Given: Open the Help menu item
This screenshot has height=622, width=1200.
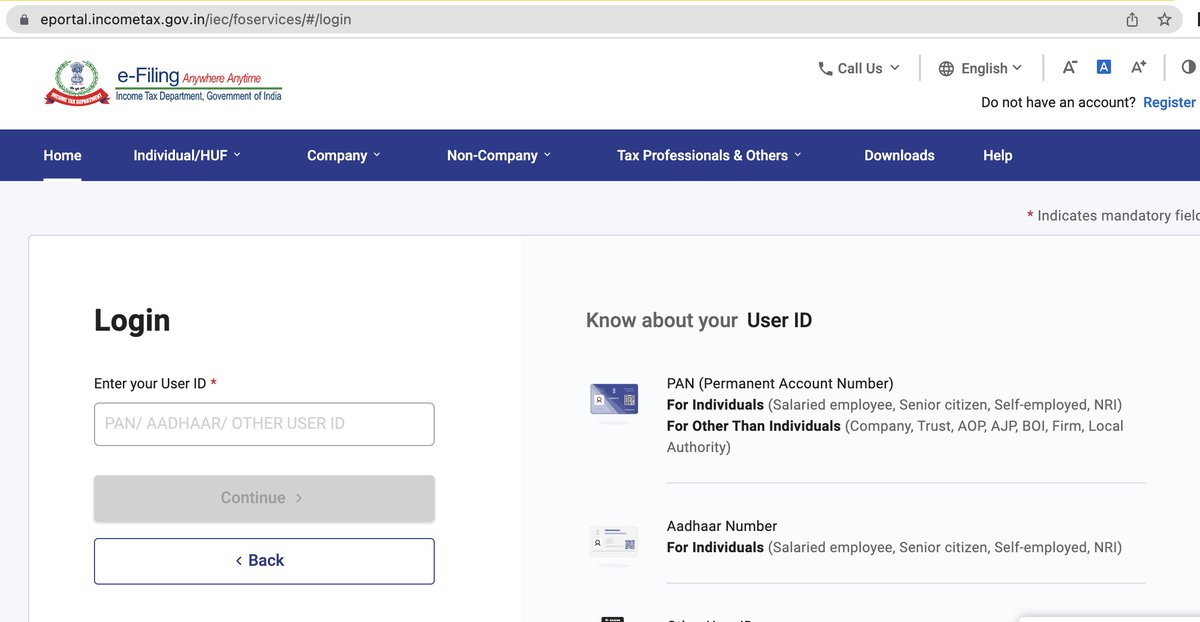Looking at the screenshot, I should point(998,155).
